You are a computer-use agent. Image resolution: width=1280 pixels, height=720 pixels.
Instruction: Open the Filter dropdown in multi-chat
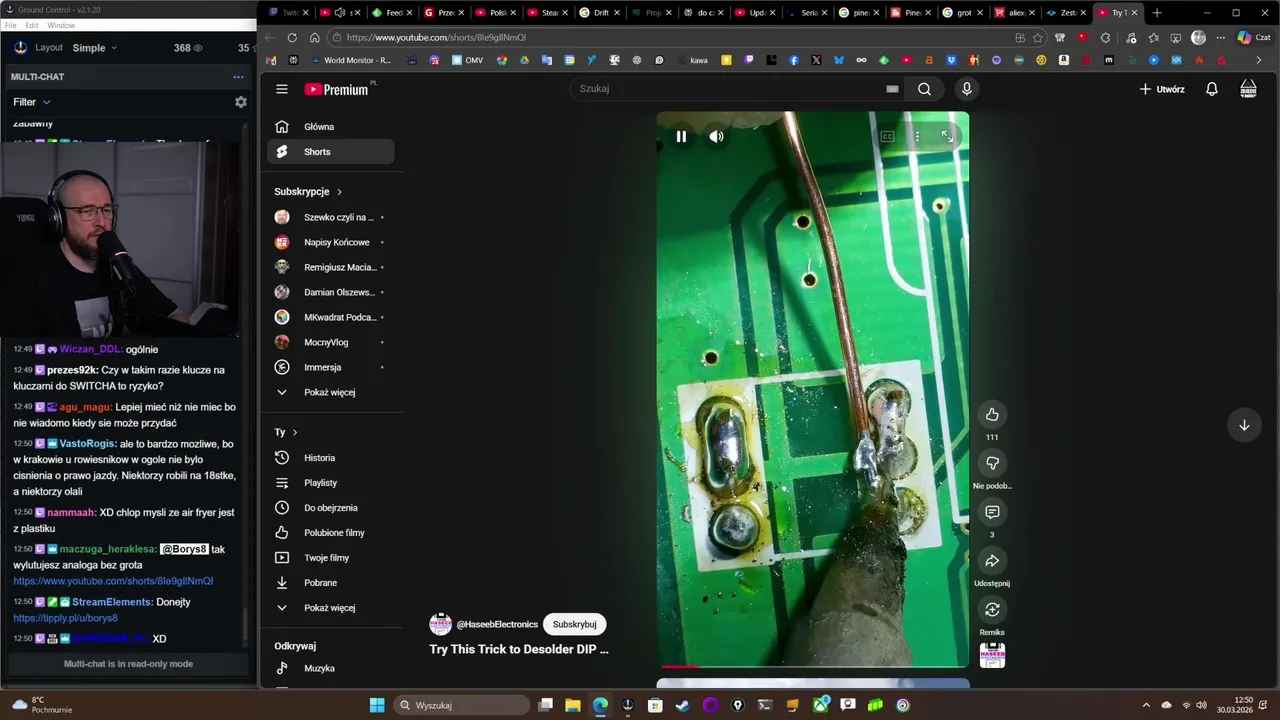[32, 102]
